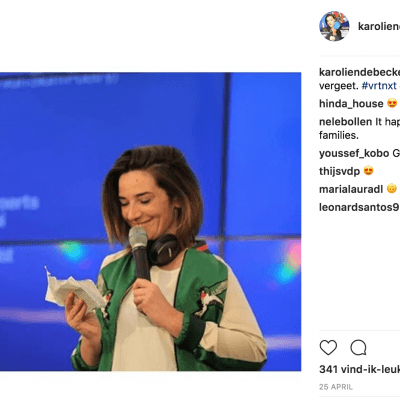Visit thijsvdp commenter profile
The image size is (400, 400).
click(339, 171)
